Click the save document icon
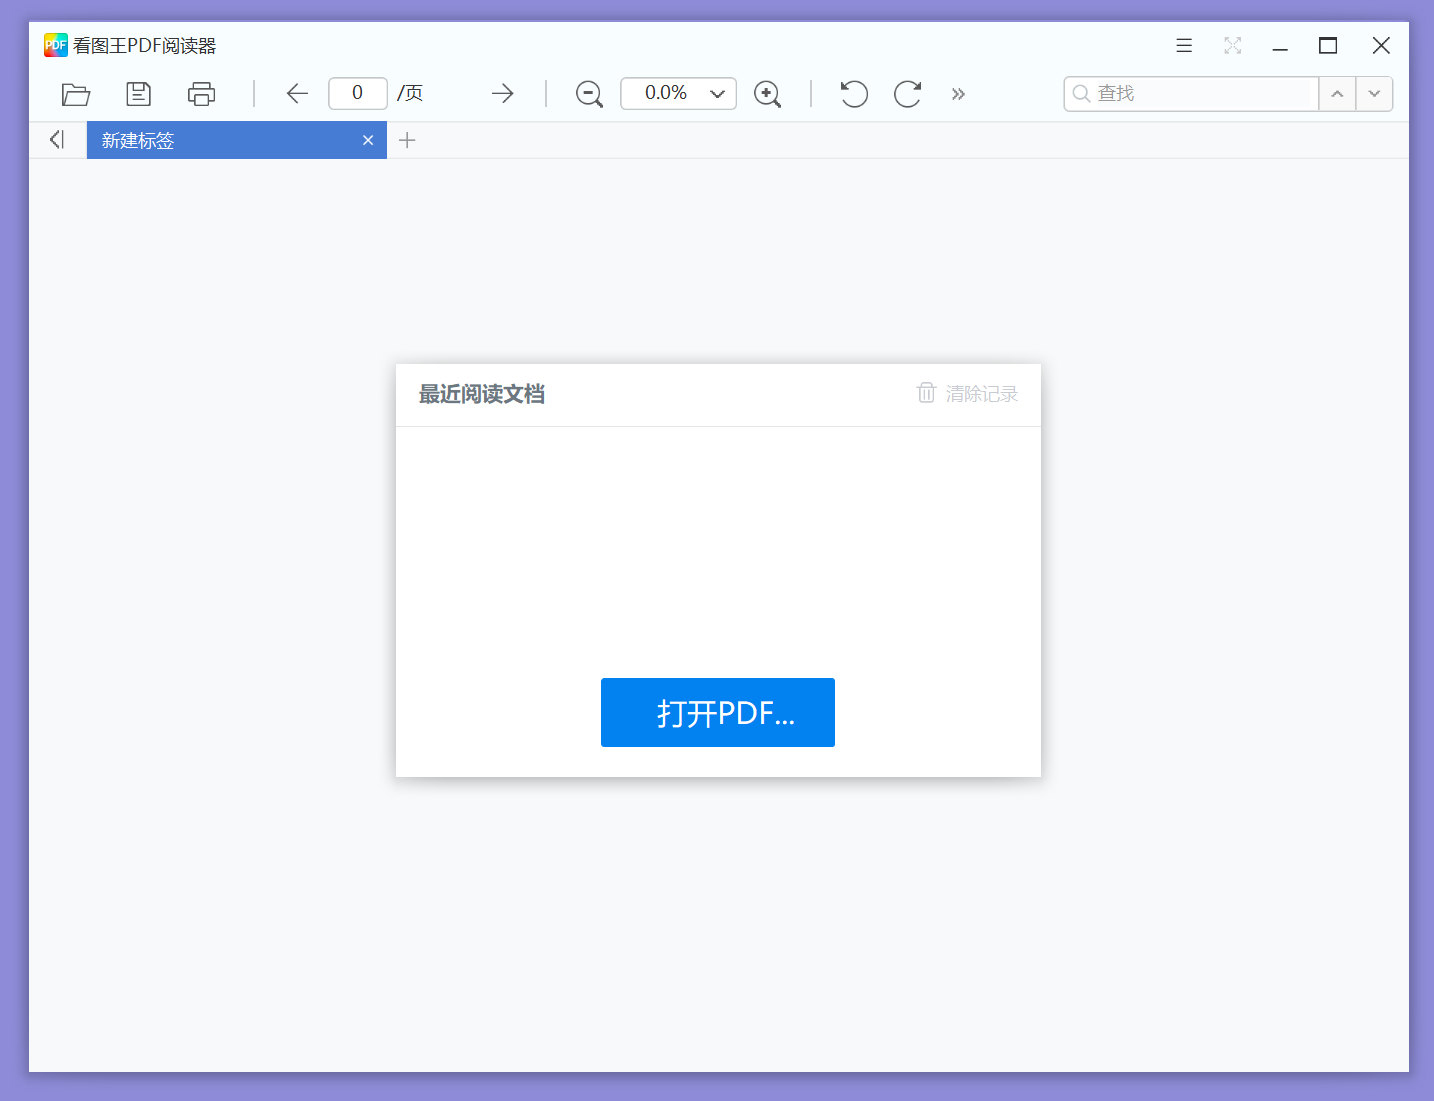Screen dimensions: 1434x1101 click(x=138, y=94)
